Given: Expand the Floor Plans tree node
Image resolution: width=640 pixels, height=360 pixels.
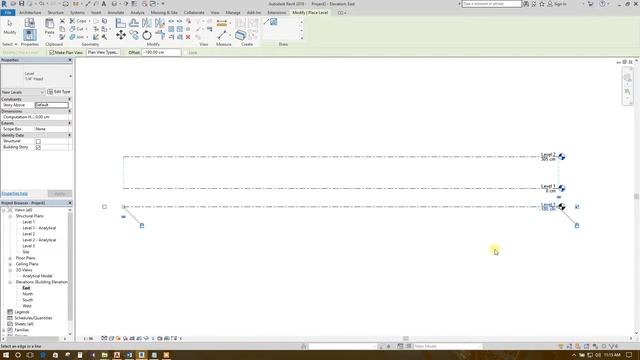Looking at the screenshot, I should tap(10, 258).
